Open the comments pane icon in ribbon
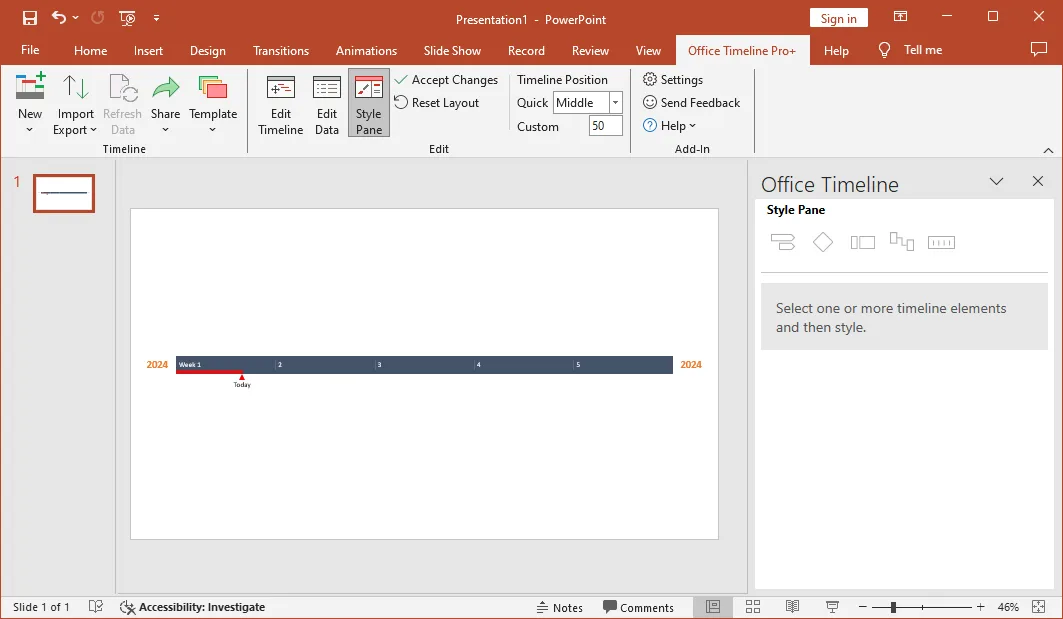 coord(1039,49)
